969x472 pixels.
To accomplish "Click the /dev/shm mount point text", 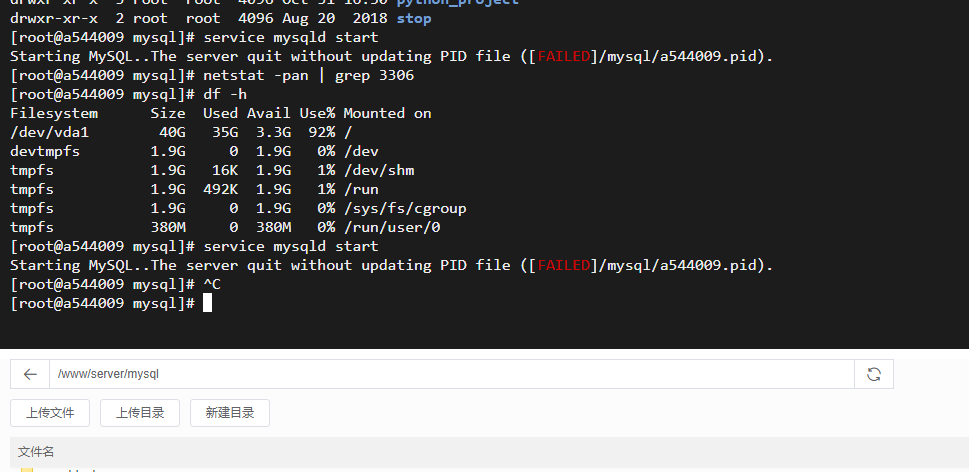I will pyautogui.click(x=379, y=171).
